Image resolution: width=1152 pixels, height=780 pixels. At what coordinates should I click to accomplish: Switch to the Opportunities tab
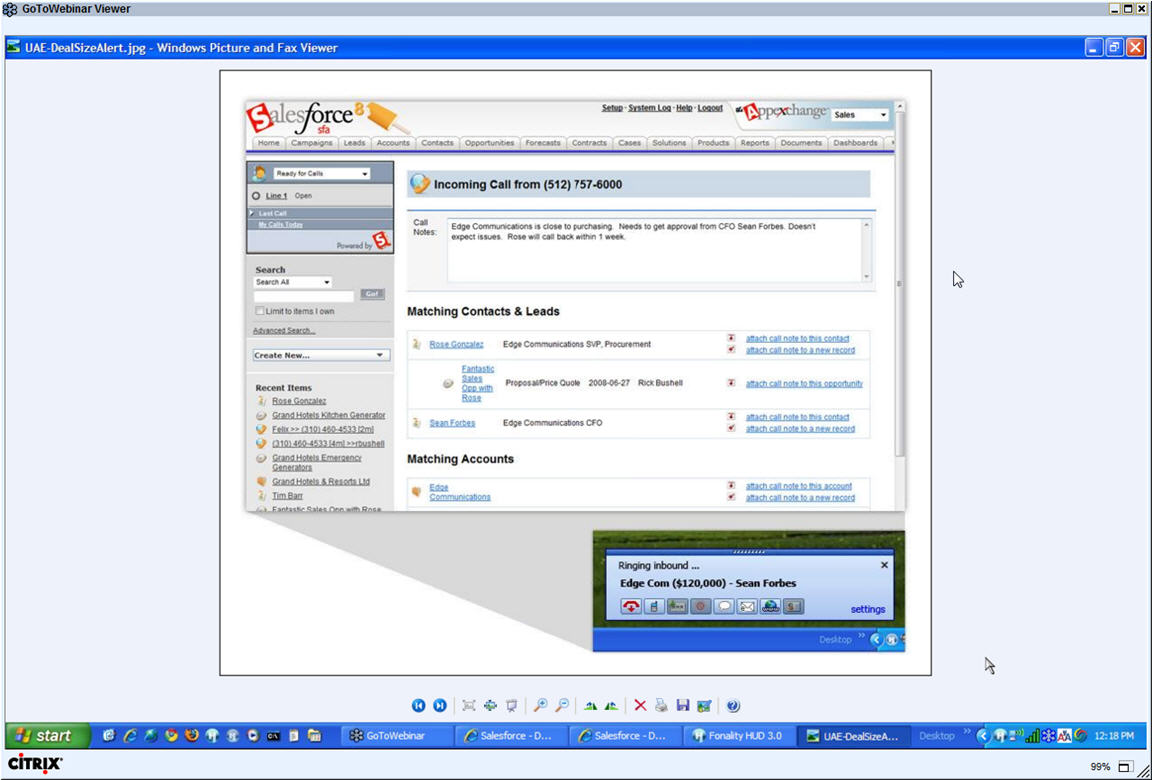pyautogui.click(x=489, y=143)
